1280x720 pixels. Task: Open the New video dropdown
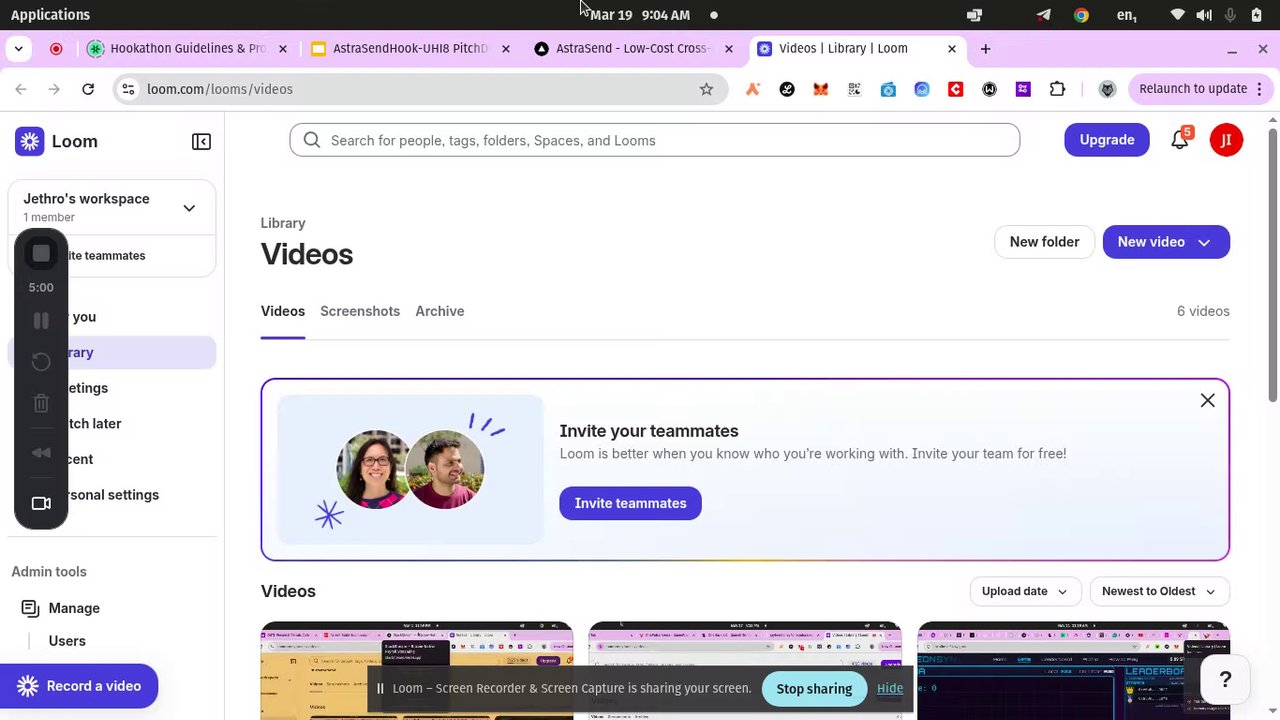pyautogui.click(x=1166, y=242)
